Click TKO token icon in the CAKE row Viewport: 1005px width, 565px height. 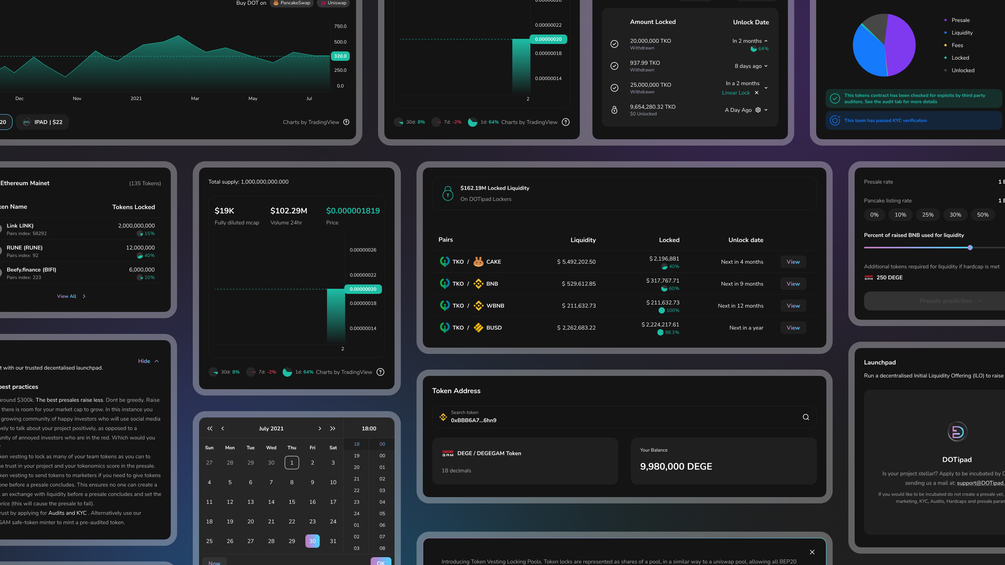[x=444, y=261]
